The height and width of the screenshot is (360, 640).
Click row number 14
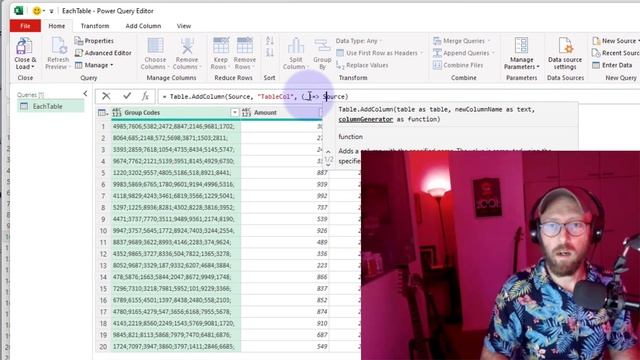coord(103,277)
